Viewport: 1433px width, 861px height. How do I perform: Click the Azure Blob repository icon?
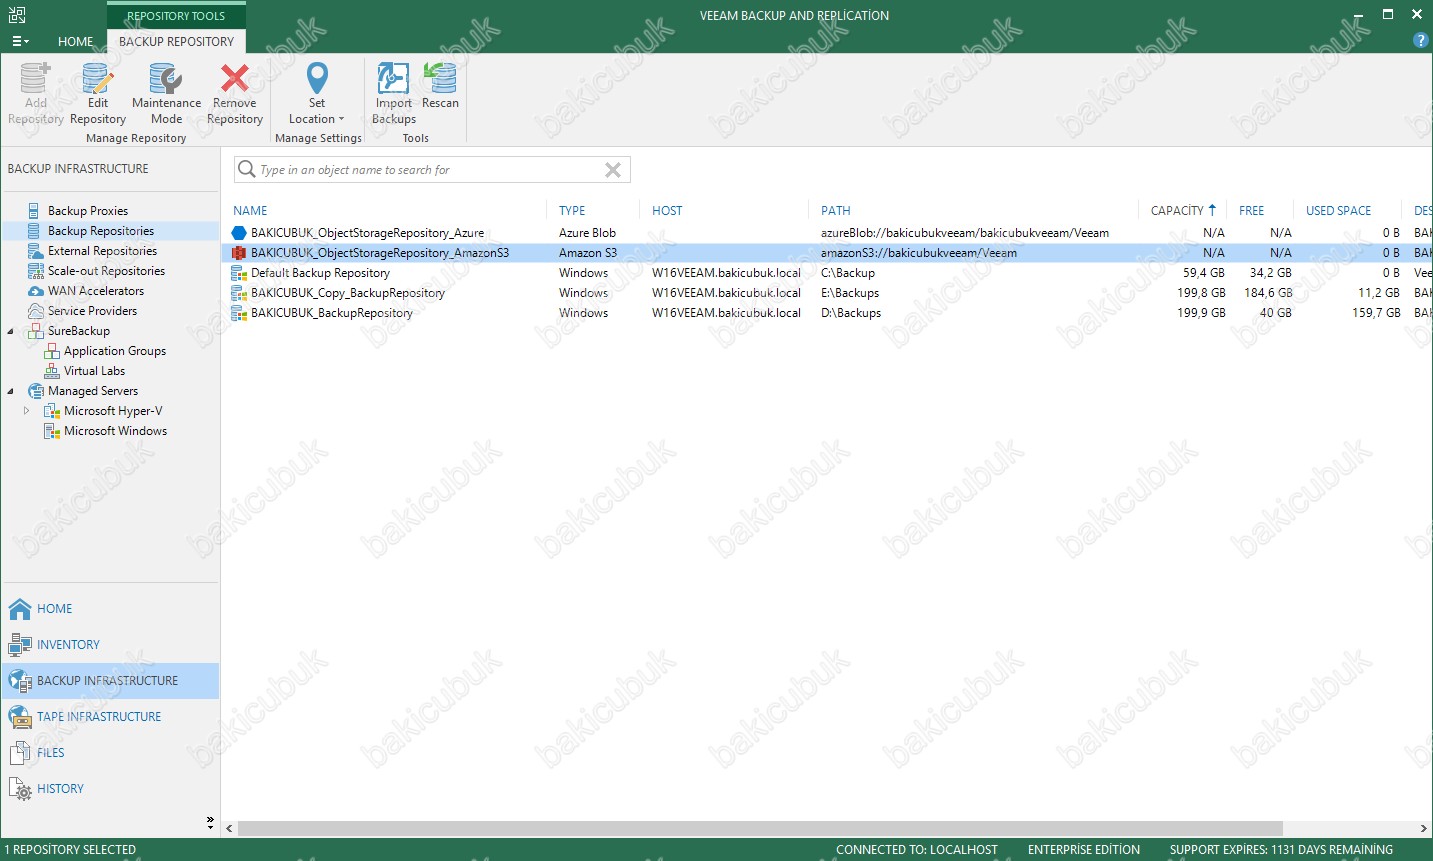(x=239, y=233)
